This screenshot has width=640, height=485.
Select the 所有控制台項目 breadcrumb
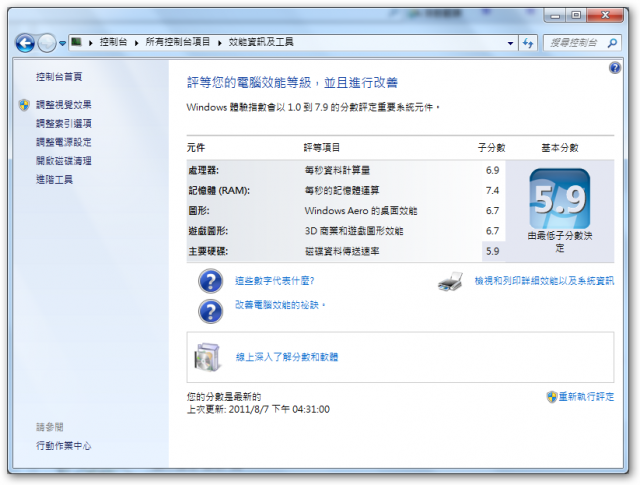(178, 42)
